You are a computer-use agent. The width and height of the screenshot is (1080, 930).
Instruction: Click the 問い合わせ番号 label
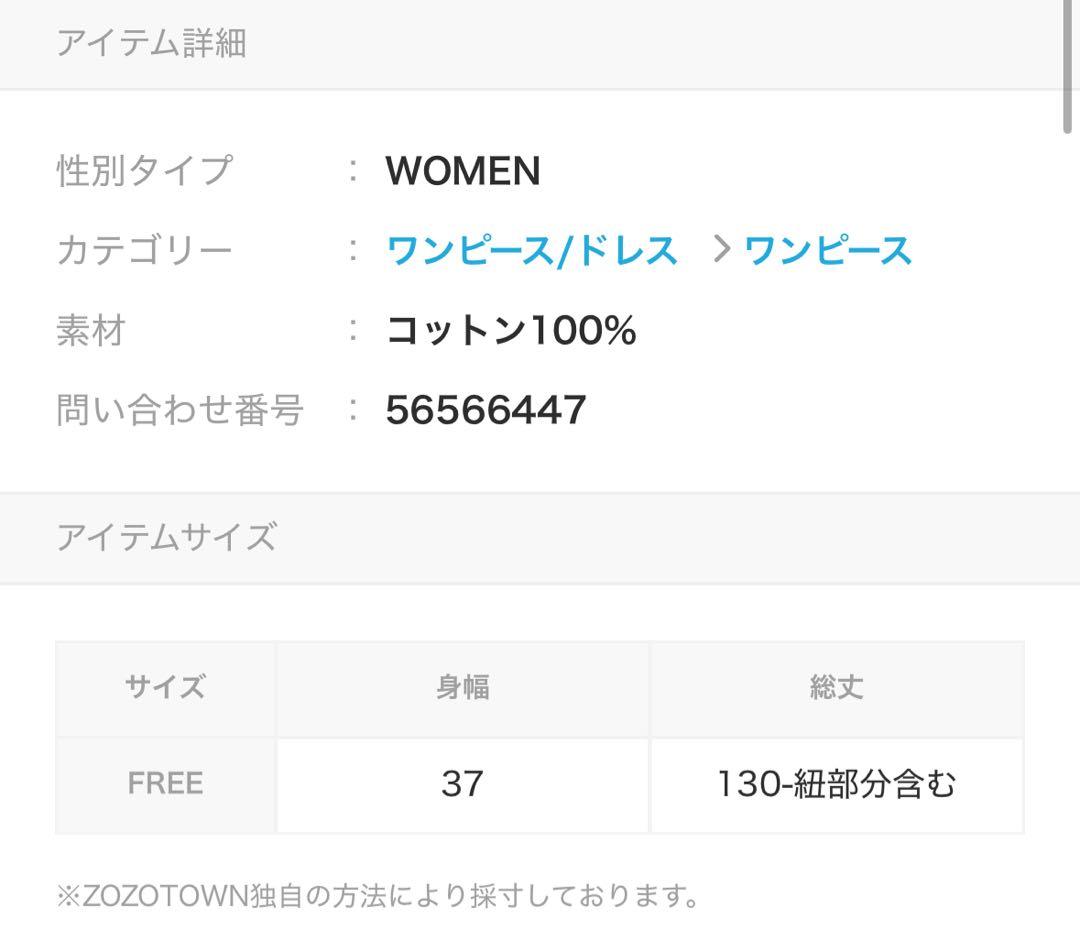180,410
